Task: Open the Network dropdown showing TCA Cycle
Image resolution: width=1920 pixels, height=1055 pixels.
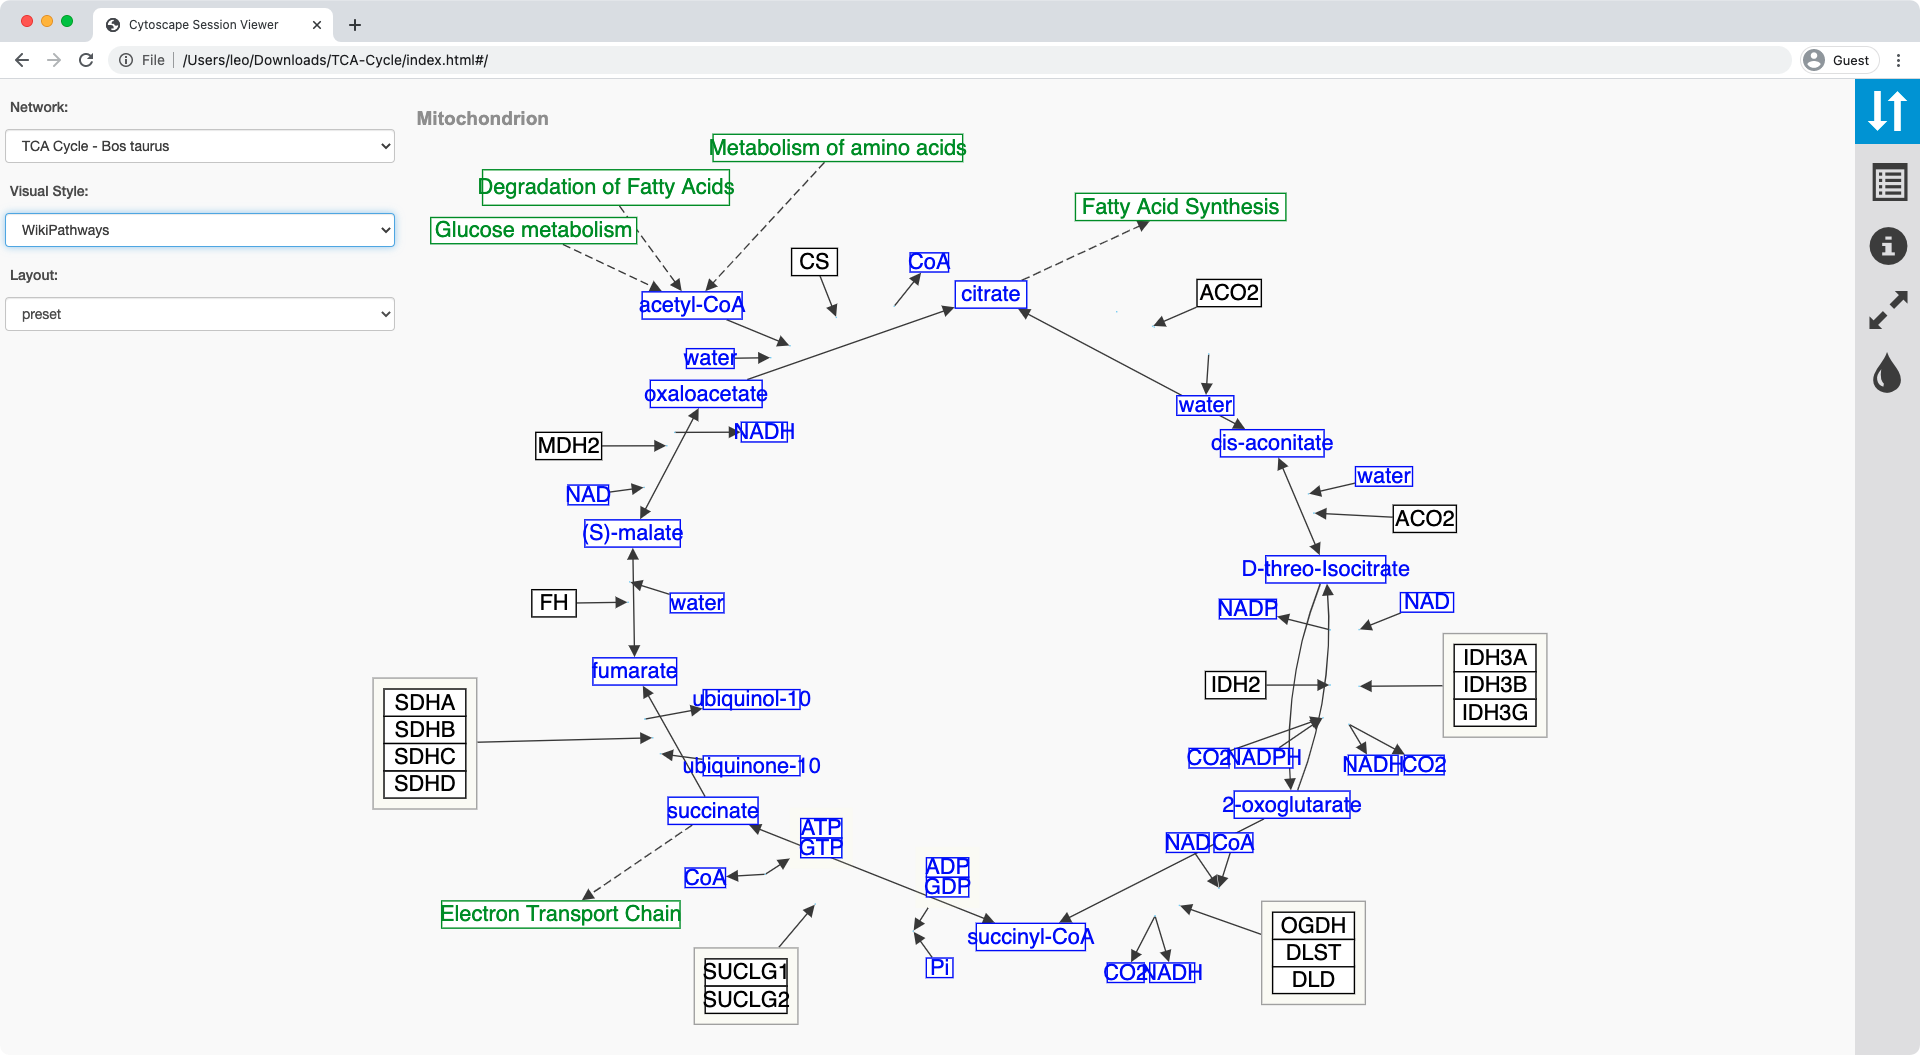Action: [x=200, y=146]
